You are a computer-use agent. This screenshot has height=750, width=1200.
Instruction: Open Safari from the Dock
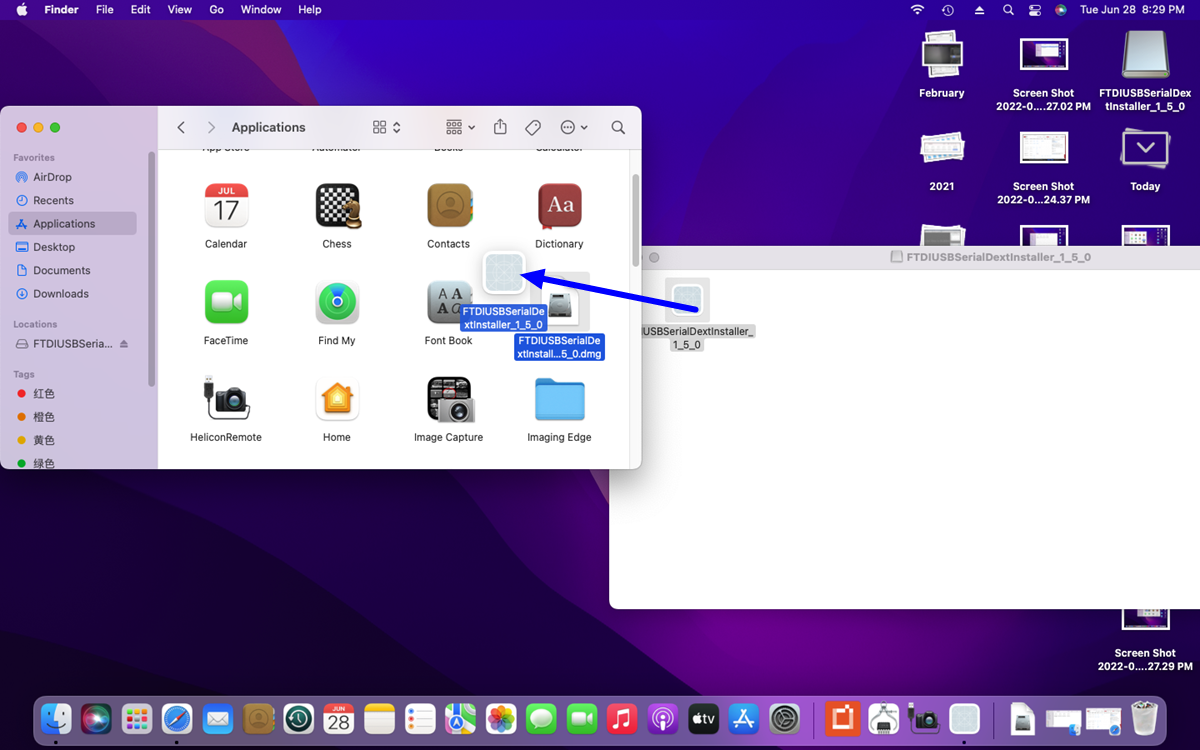[x=177, y=718]
